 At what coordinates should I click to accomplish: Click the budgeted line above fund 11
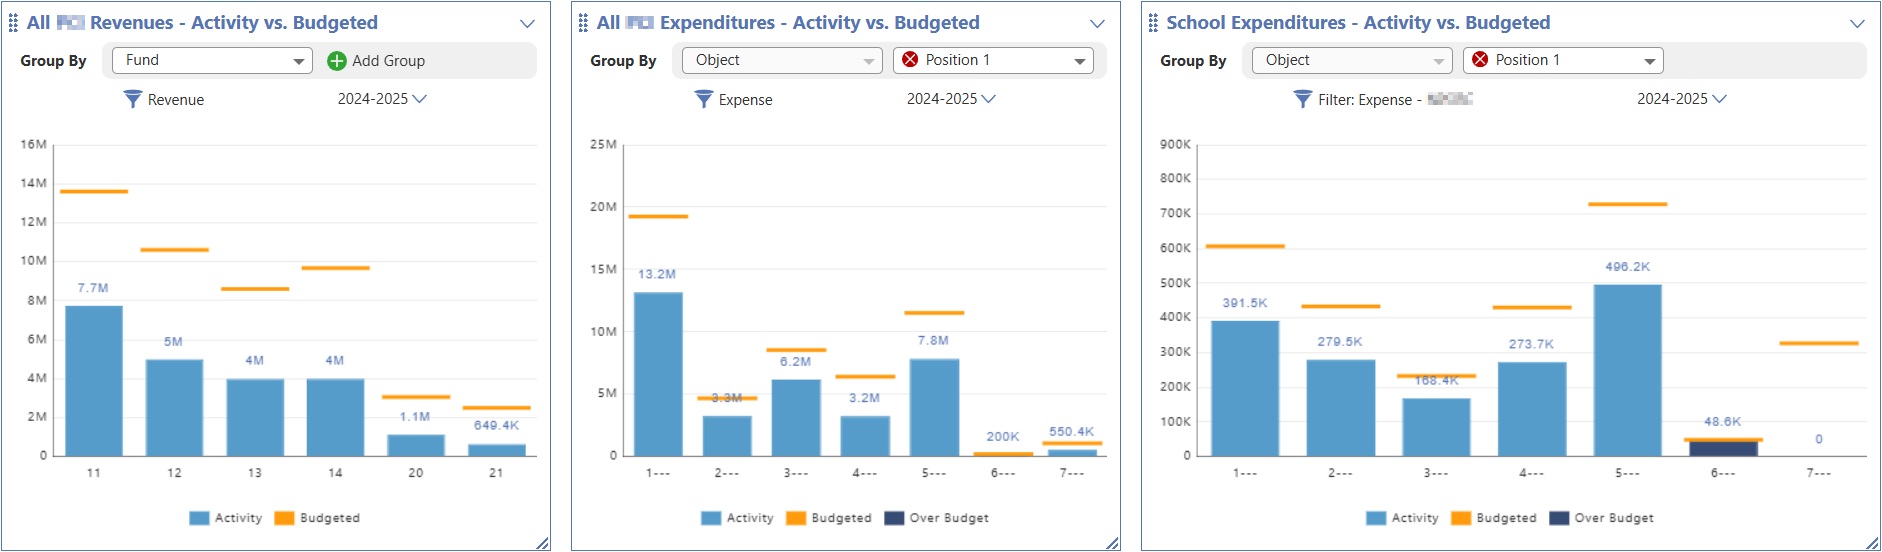[x=94, y=191]
